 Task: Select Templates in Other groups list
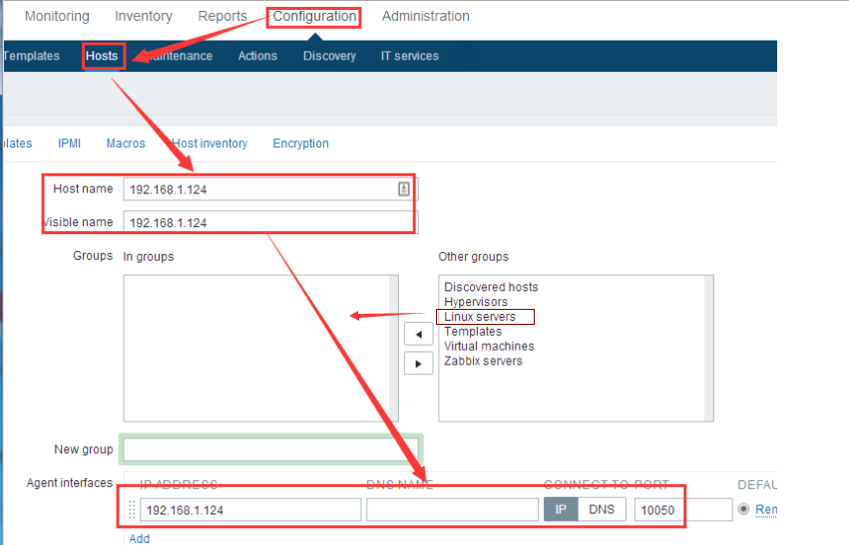[x=473, y=331]
